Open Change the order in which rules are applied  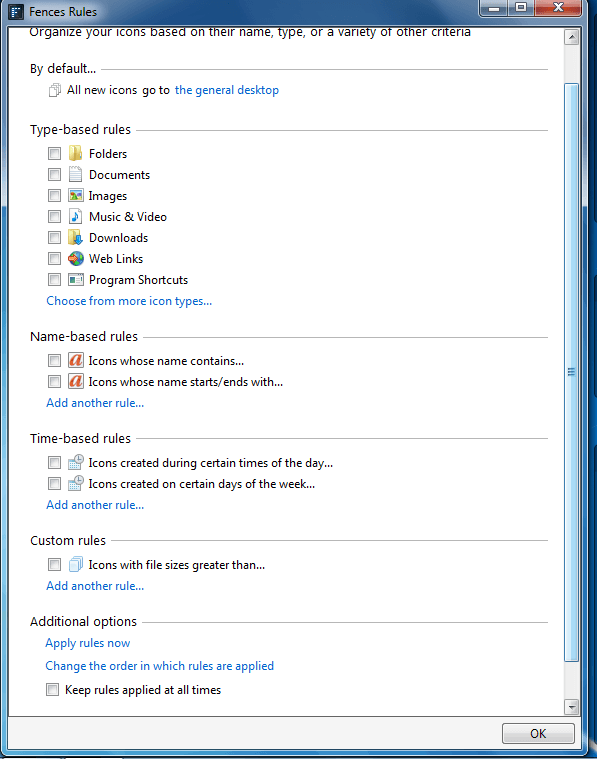tap(159, 666)
